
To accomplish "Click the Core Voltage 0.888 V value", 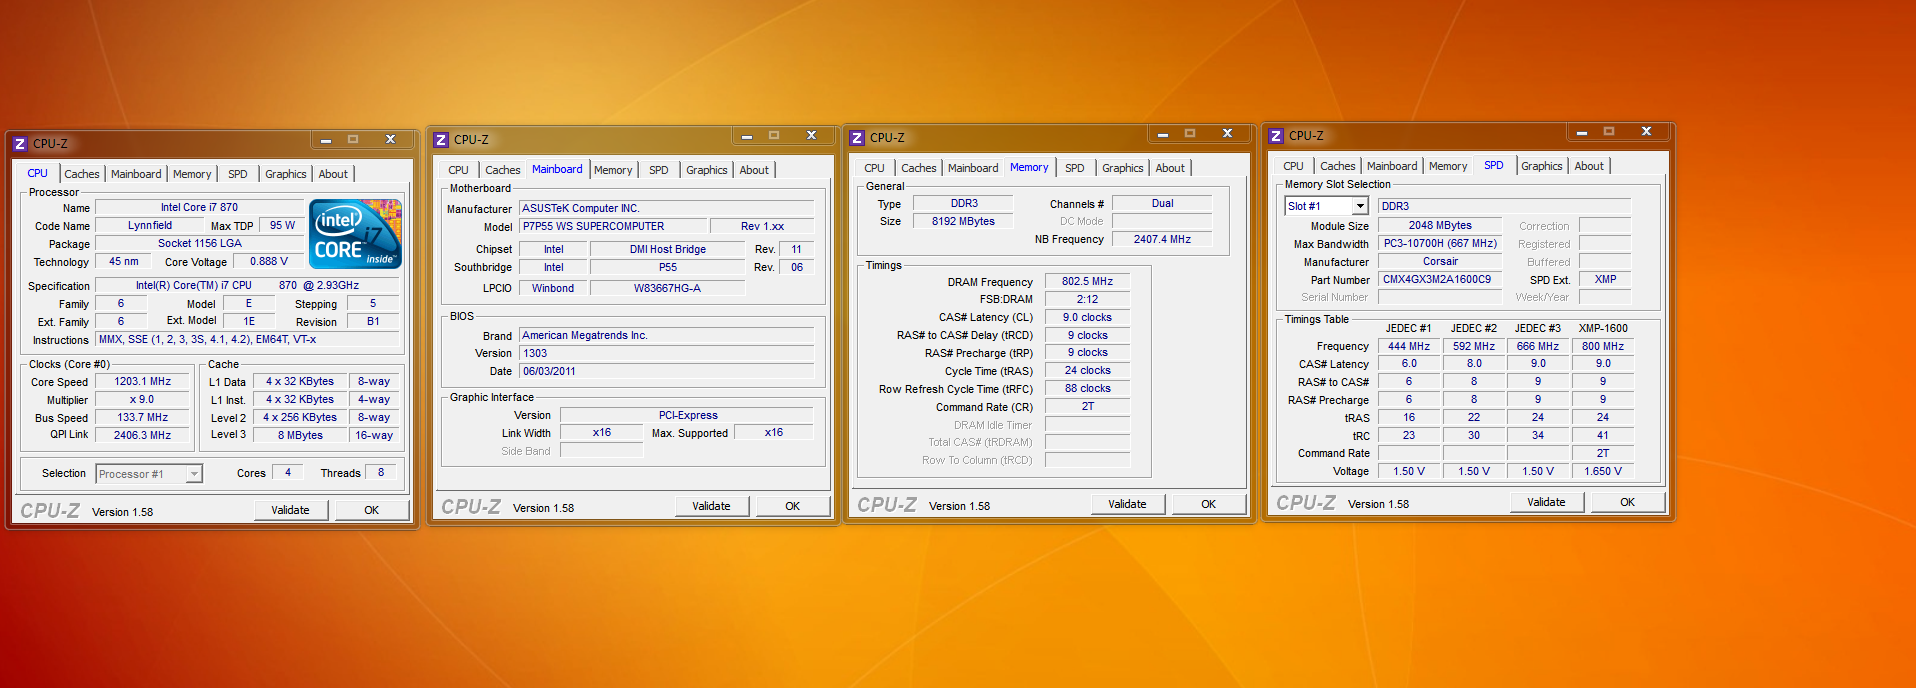I will point(269,262).
